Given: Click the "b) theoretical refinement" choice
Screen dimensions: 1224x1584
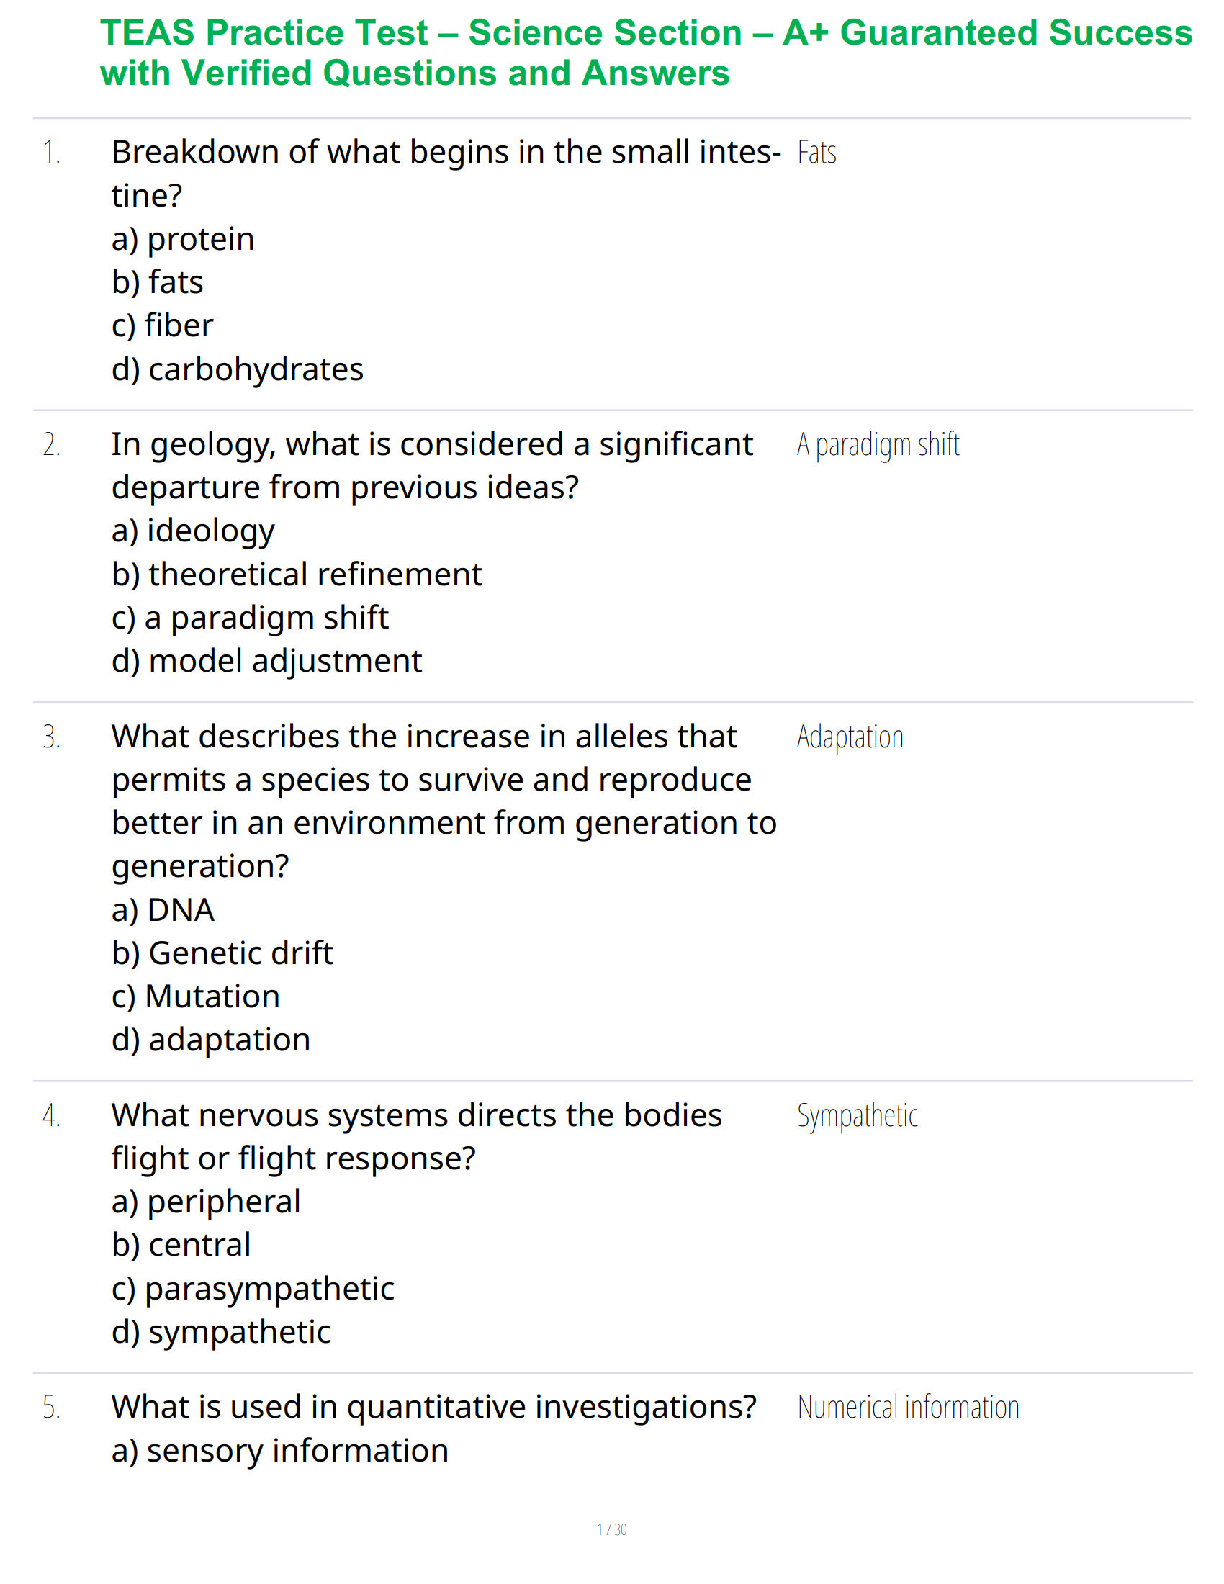Looking at the screenshot, I should pyautogui.click(x=297, y=575).
